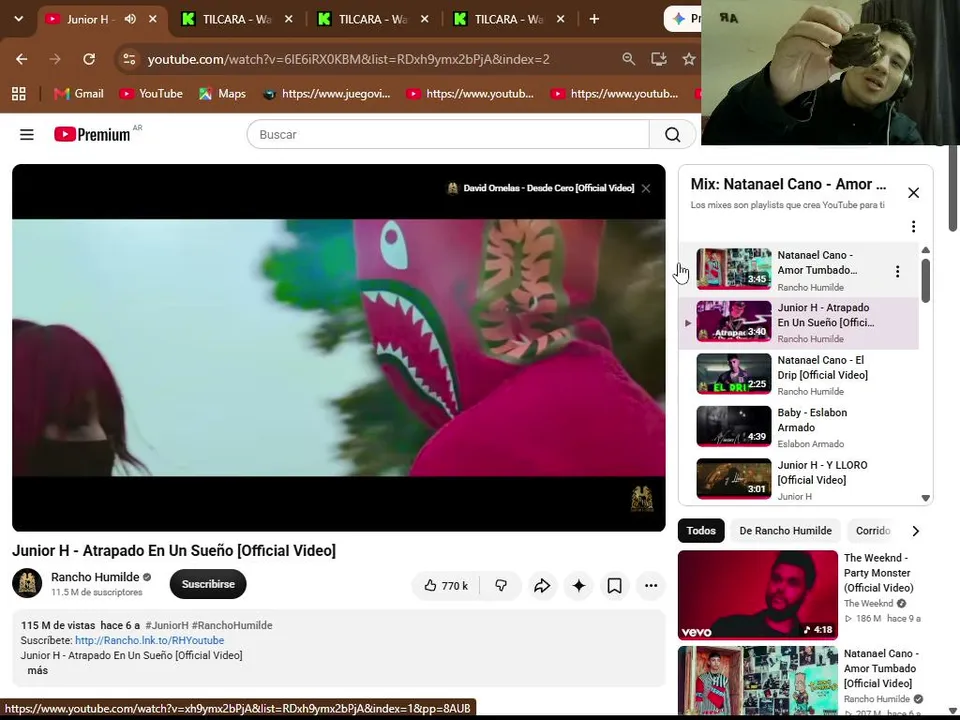Select the Todos filter chip
Viewport: 960px width, 720px height.
pyautogui.click(x=701, y=531)
